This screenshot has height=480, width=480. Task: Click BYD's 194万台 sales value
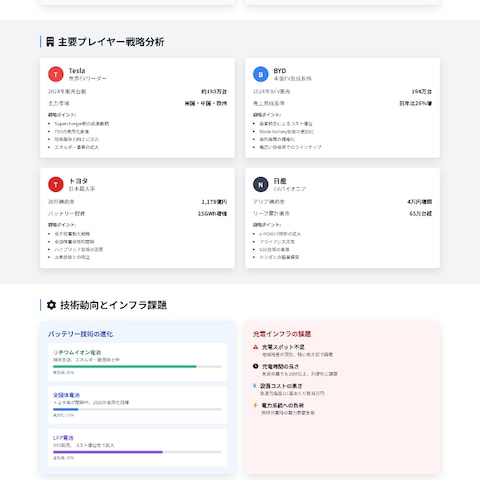pyautogui.click(x=422, y=91)
